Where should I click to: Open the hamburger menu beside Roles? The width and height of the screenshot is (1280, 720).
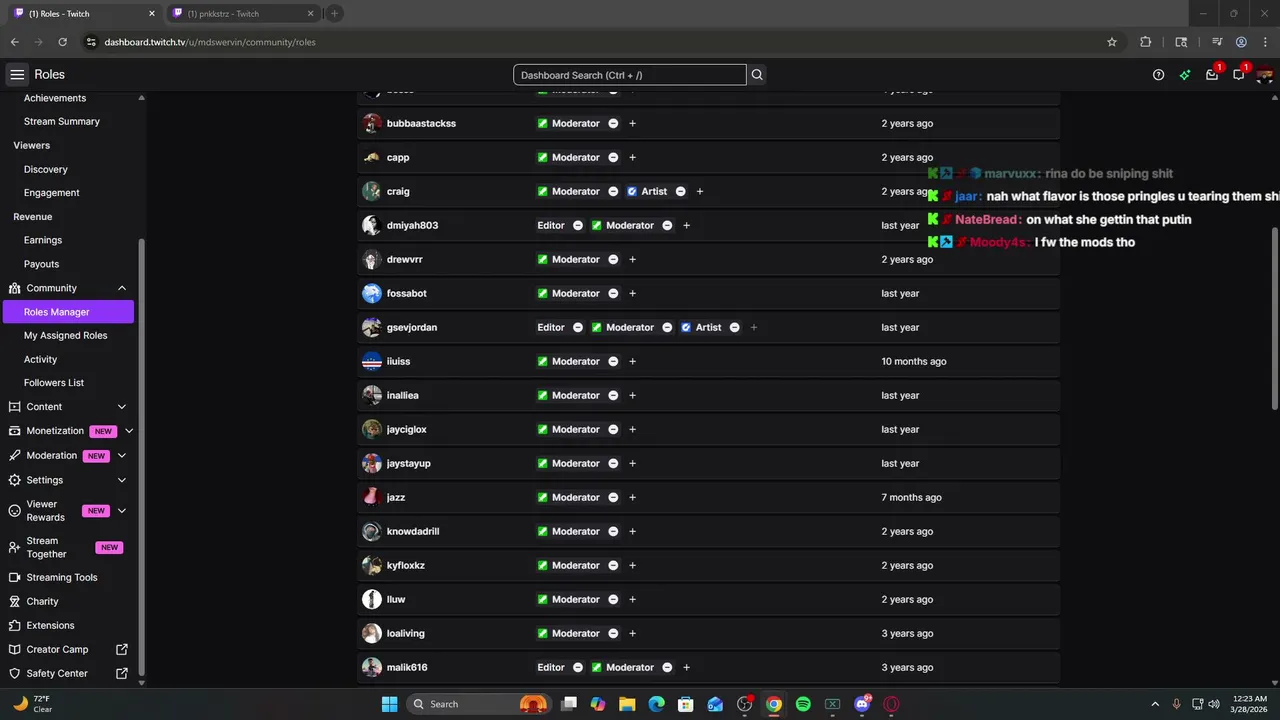click(17, 74)
